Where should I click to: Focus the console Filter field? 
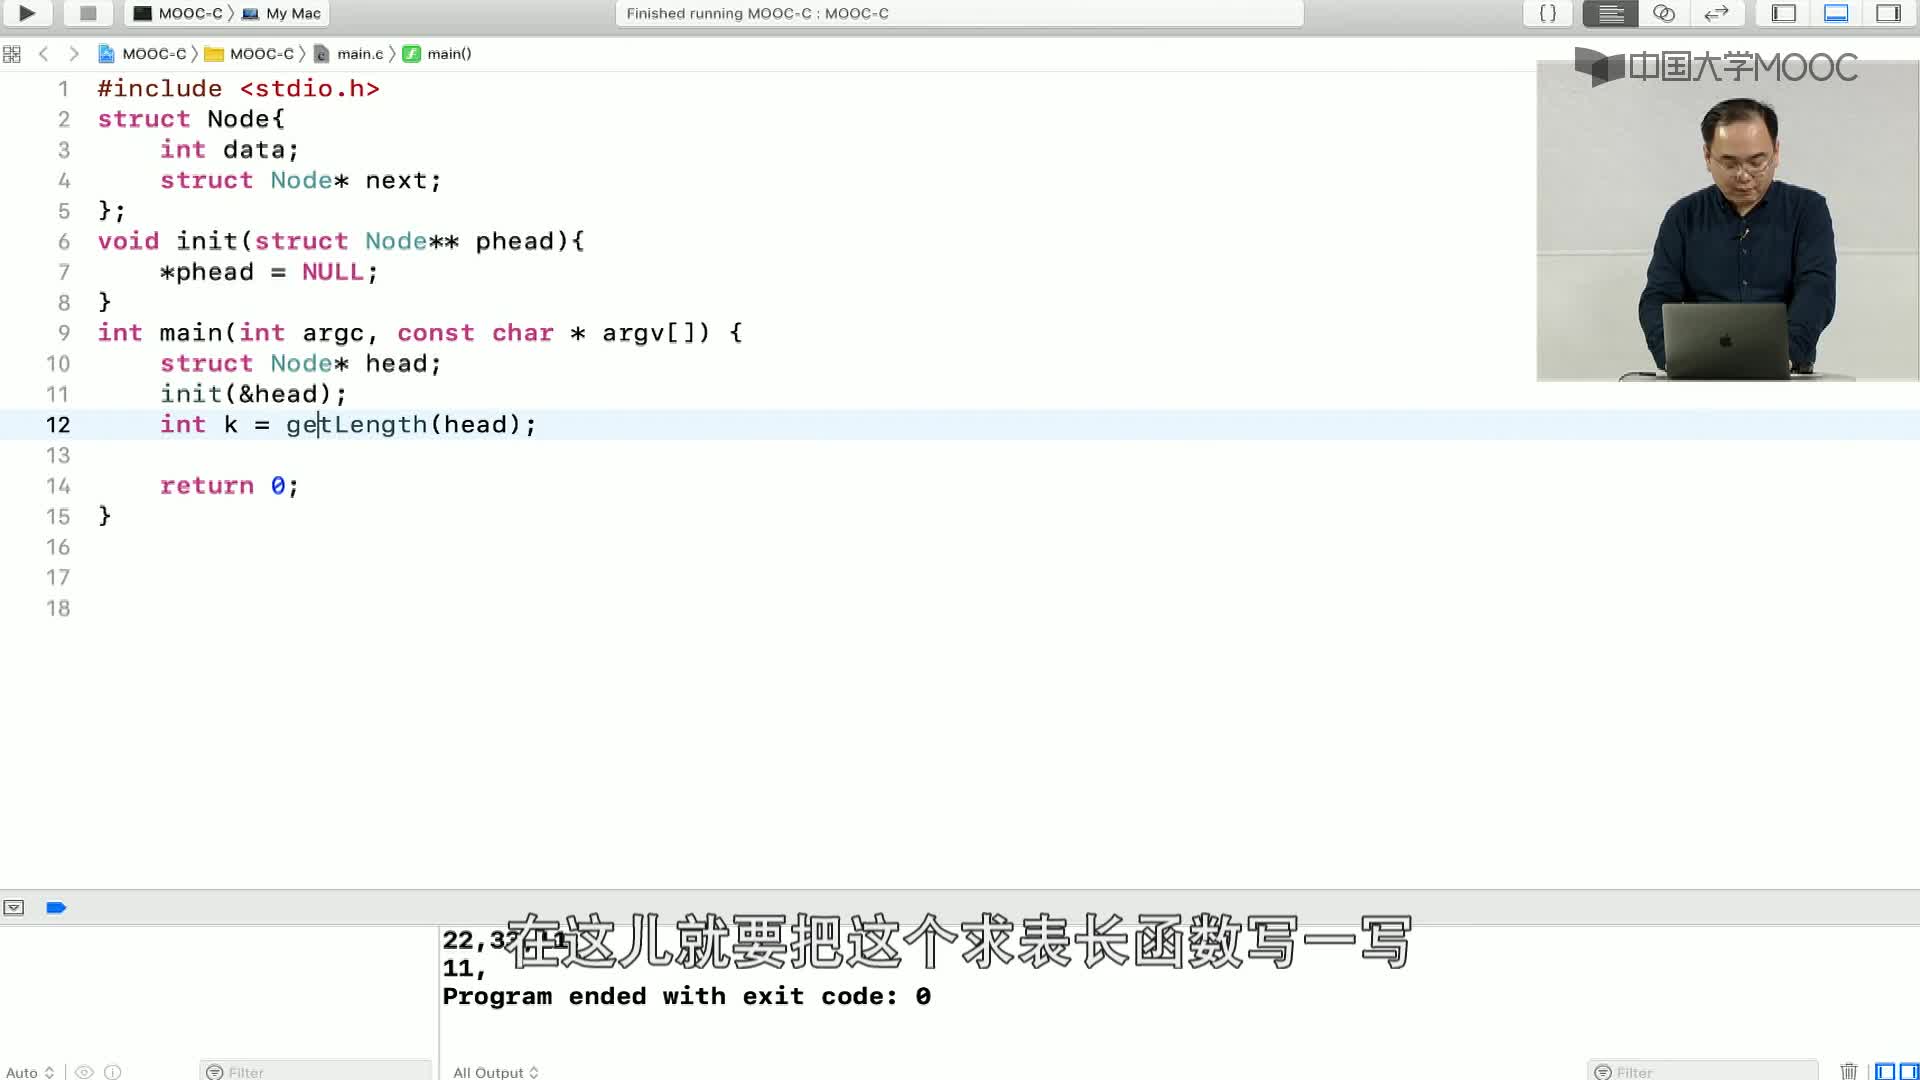click(1703, 1072)
